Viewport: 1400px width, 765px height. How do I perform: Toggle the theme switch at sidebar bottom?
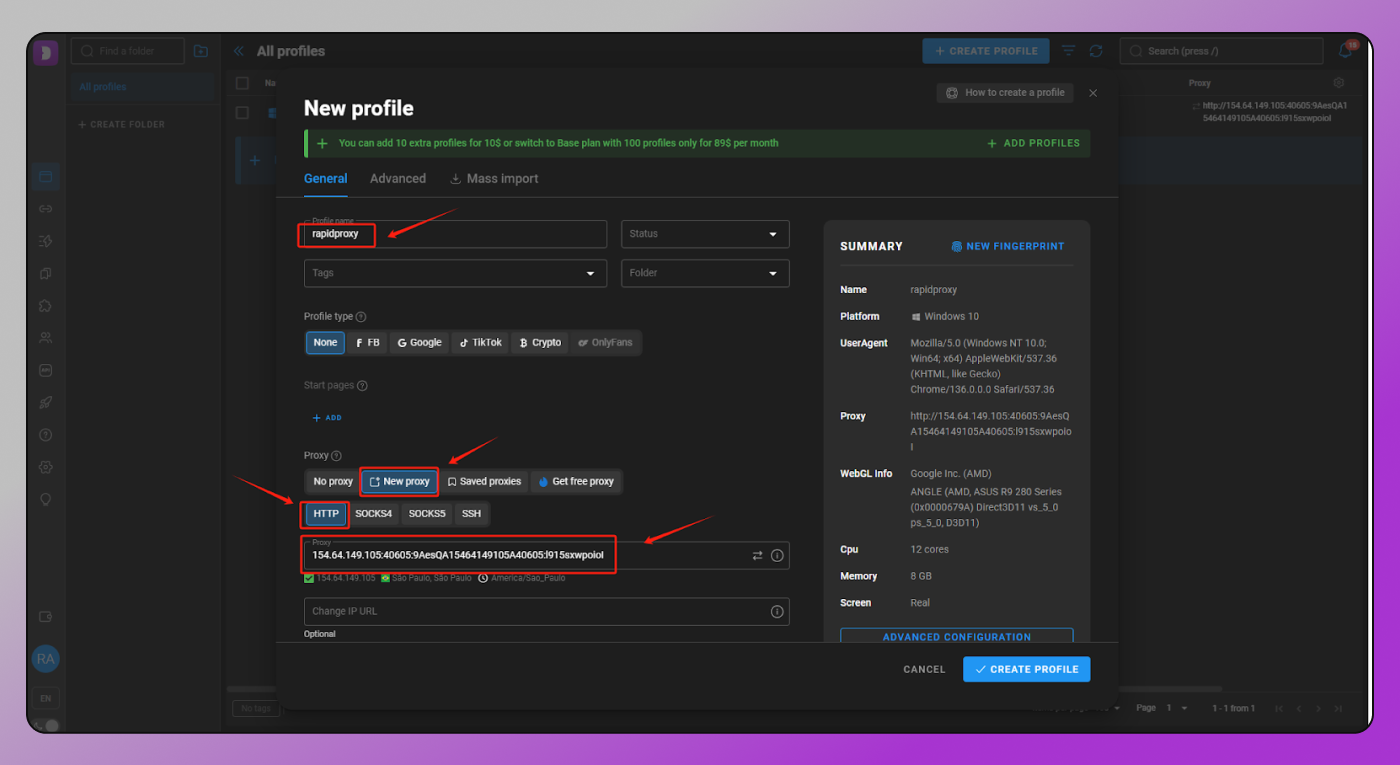tap(46, 725)
